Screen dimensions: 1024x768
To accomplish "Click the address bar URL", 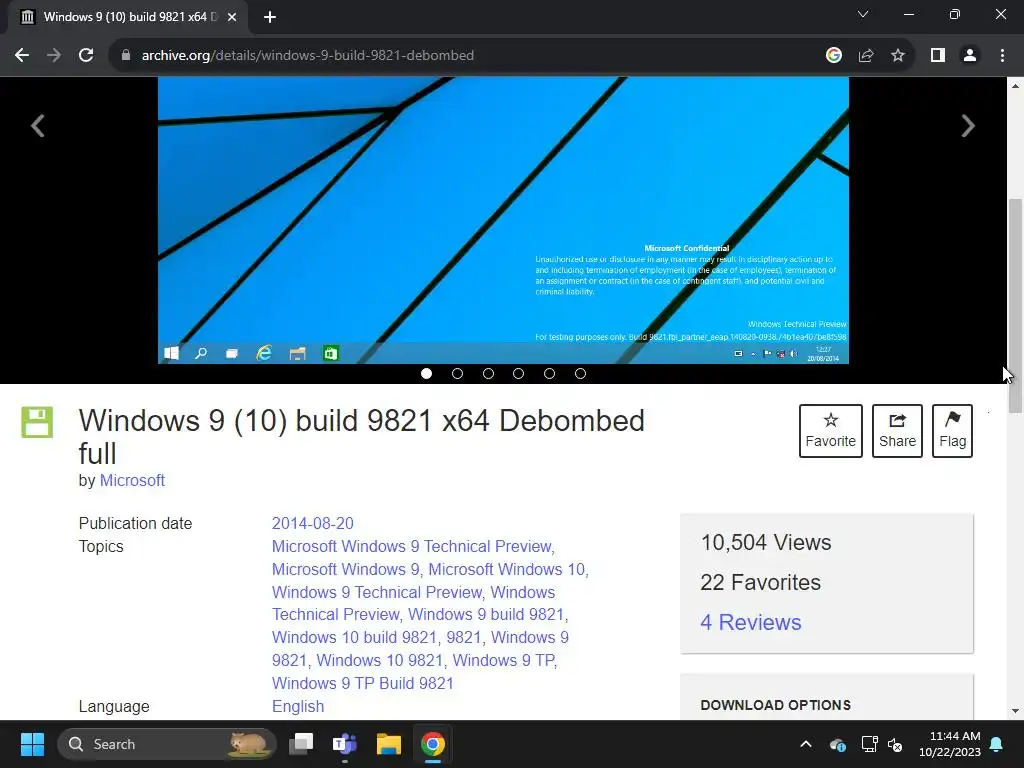I will tap(308, 56).
